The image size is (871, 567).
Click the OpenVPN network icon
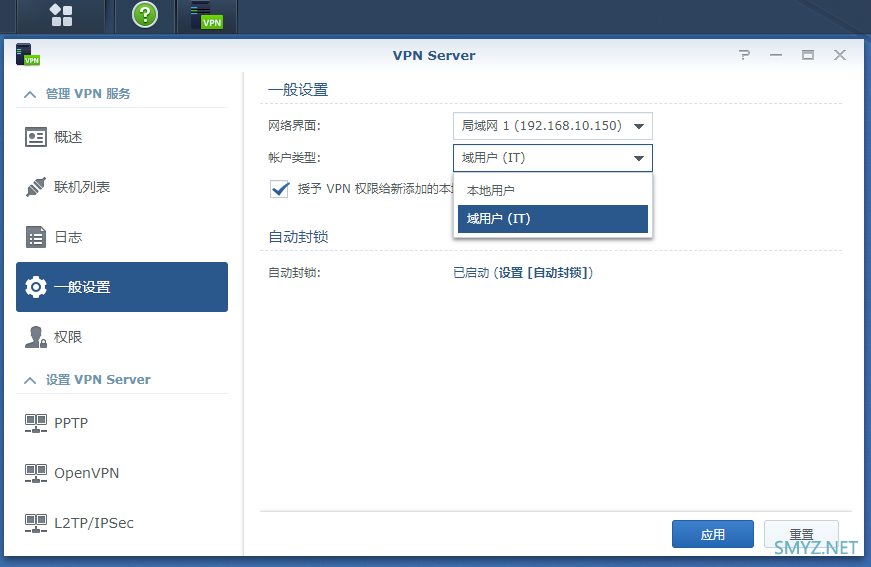(x=36, y=473)
